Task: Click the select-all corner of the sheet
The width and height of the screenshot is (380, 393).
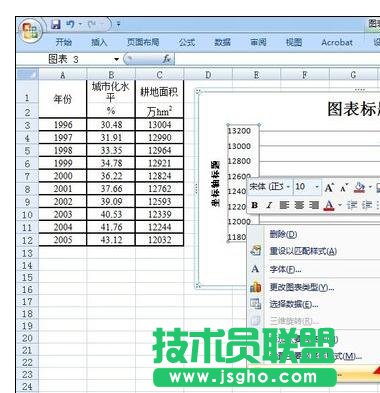Action: coord(28,75)
